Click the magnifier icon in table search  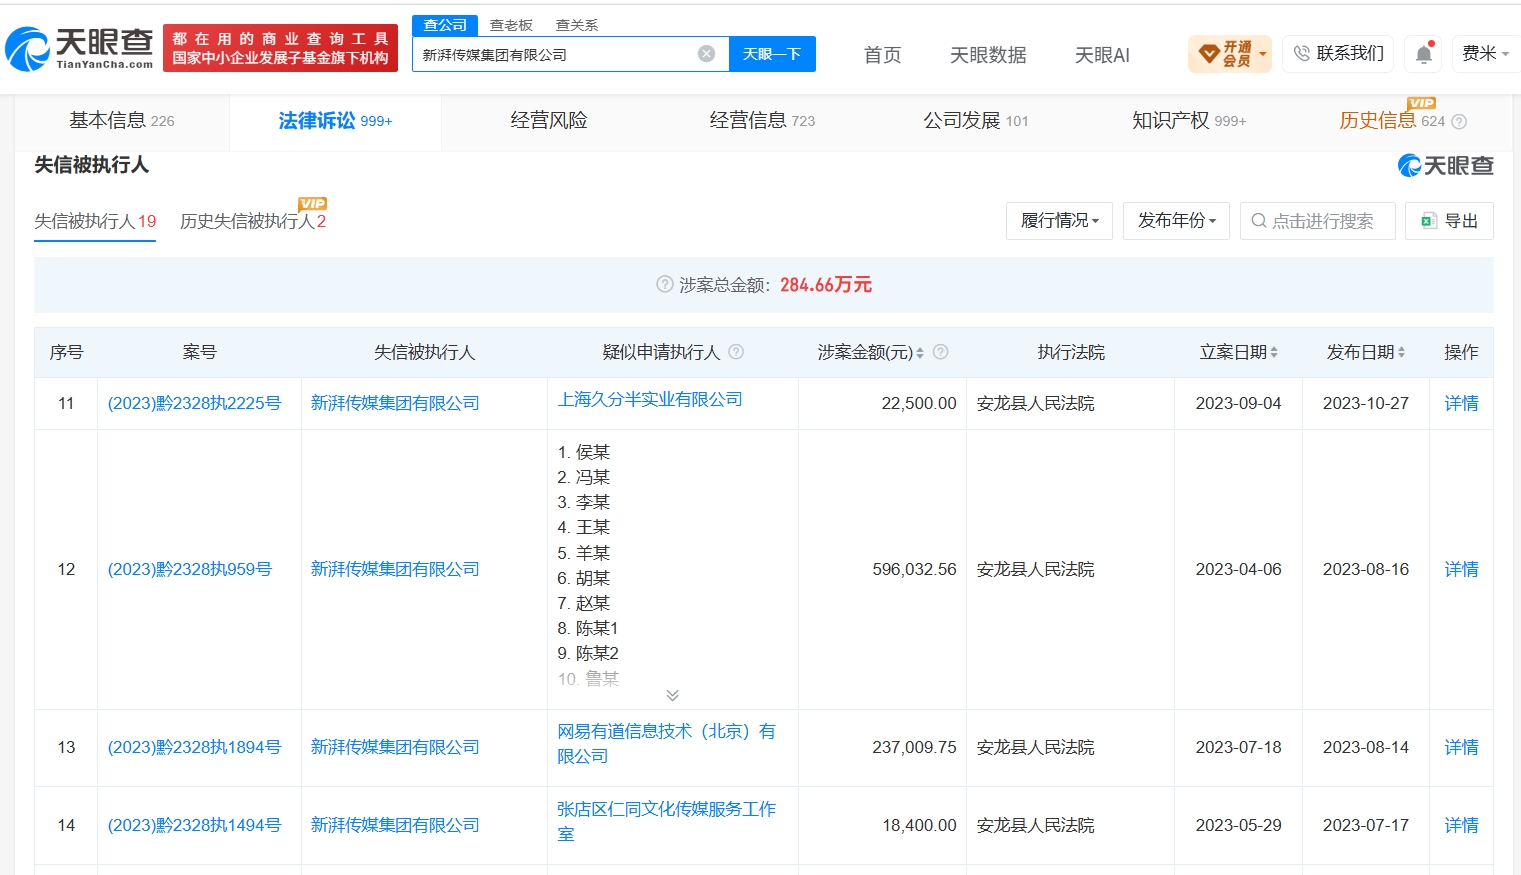pos(1259,221)
